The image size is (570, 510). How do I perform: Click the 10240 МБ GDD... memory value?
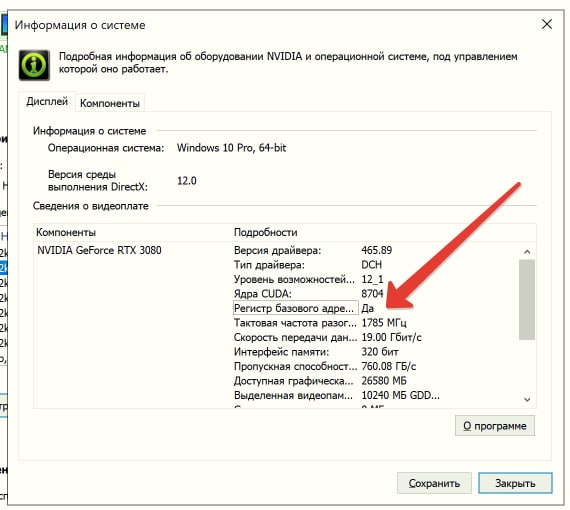tap(400, 395)
